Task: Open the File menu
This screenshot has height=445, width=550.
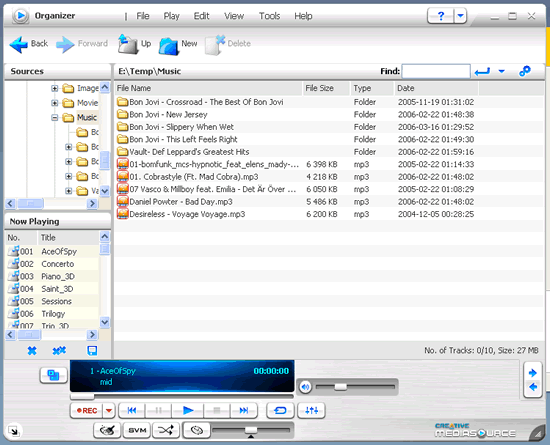Action: tap(143, 16)
